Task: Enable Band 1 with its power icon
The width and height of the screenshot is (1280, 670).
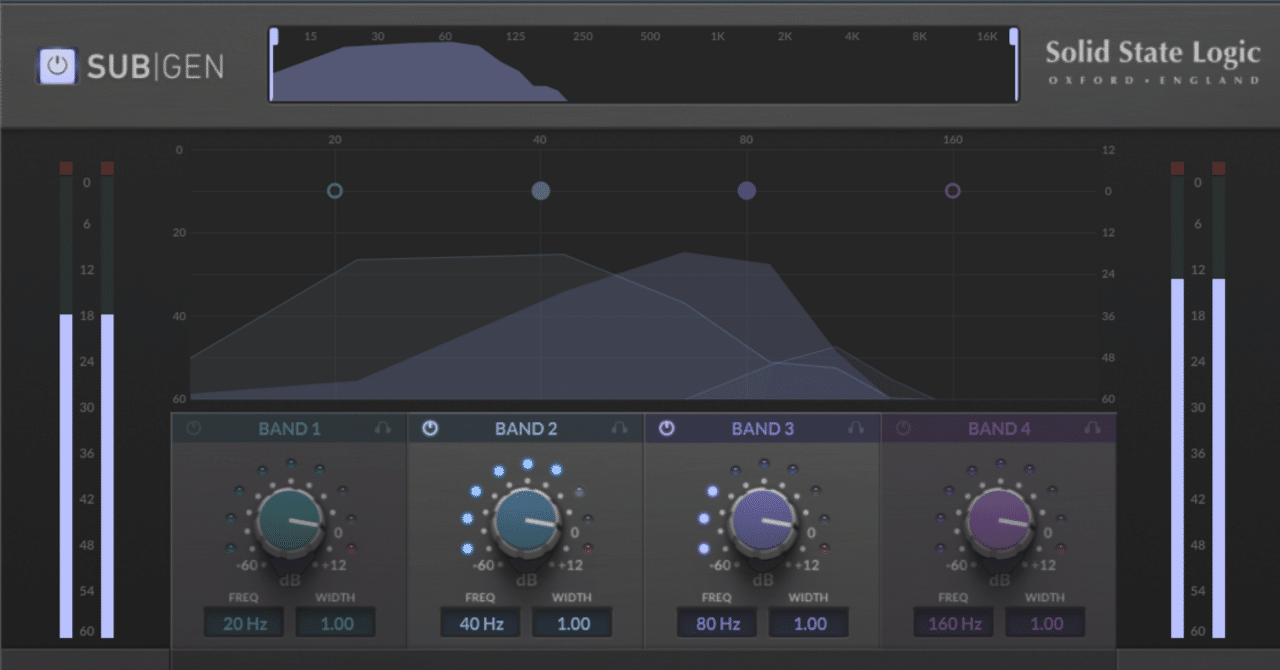Action: (x=194, y=428)
